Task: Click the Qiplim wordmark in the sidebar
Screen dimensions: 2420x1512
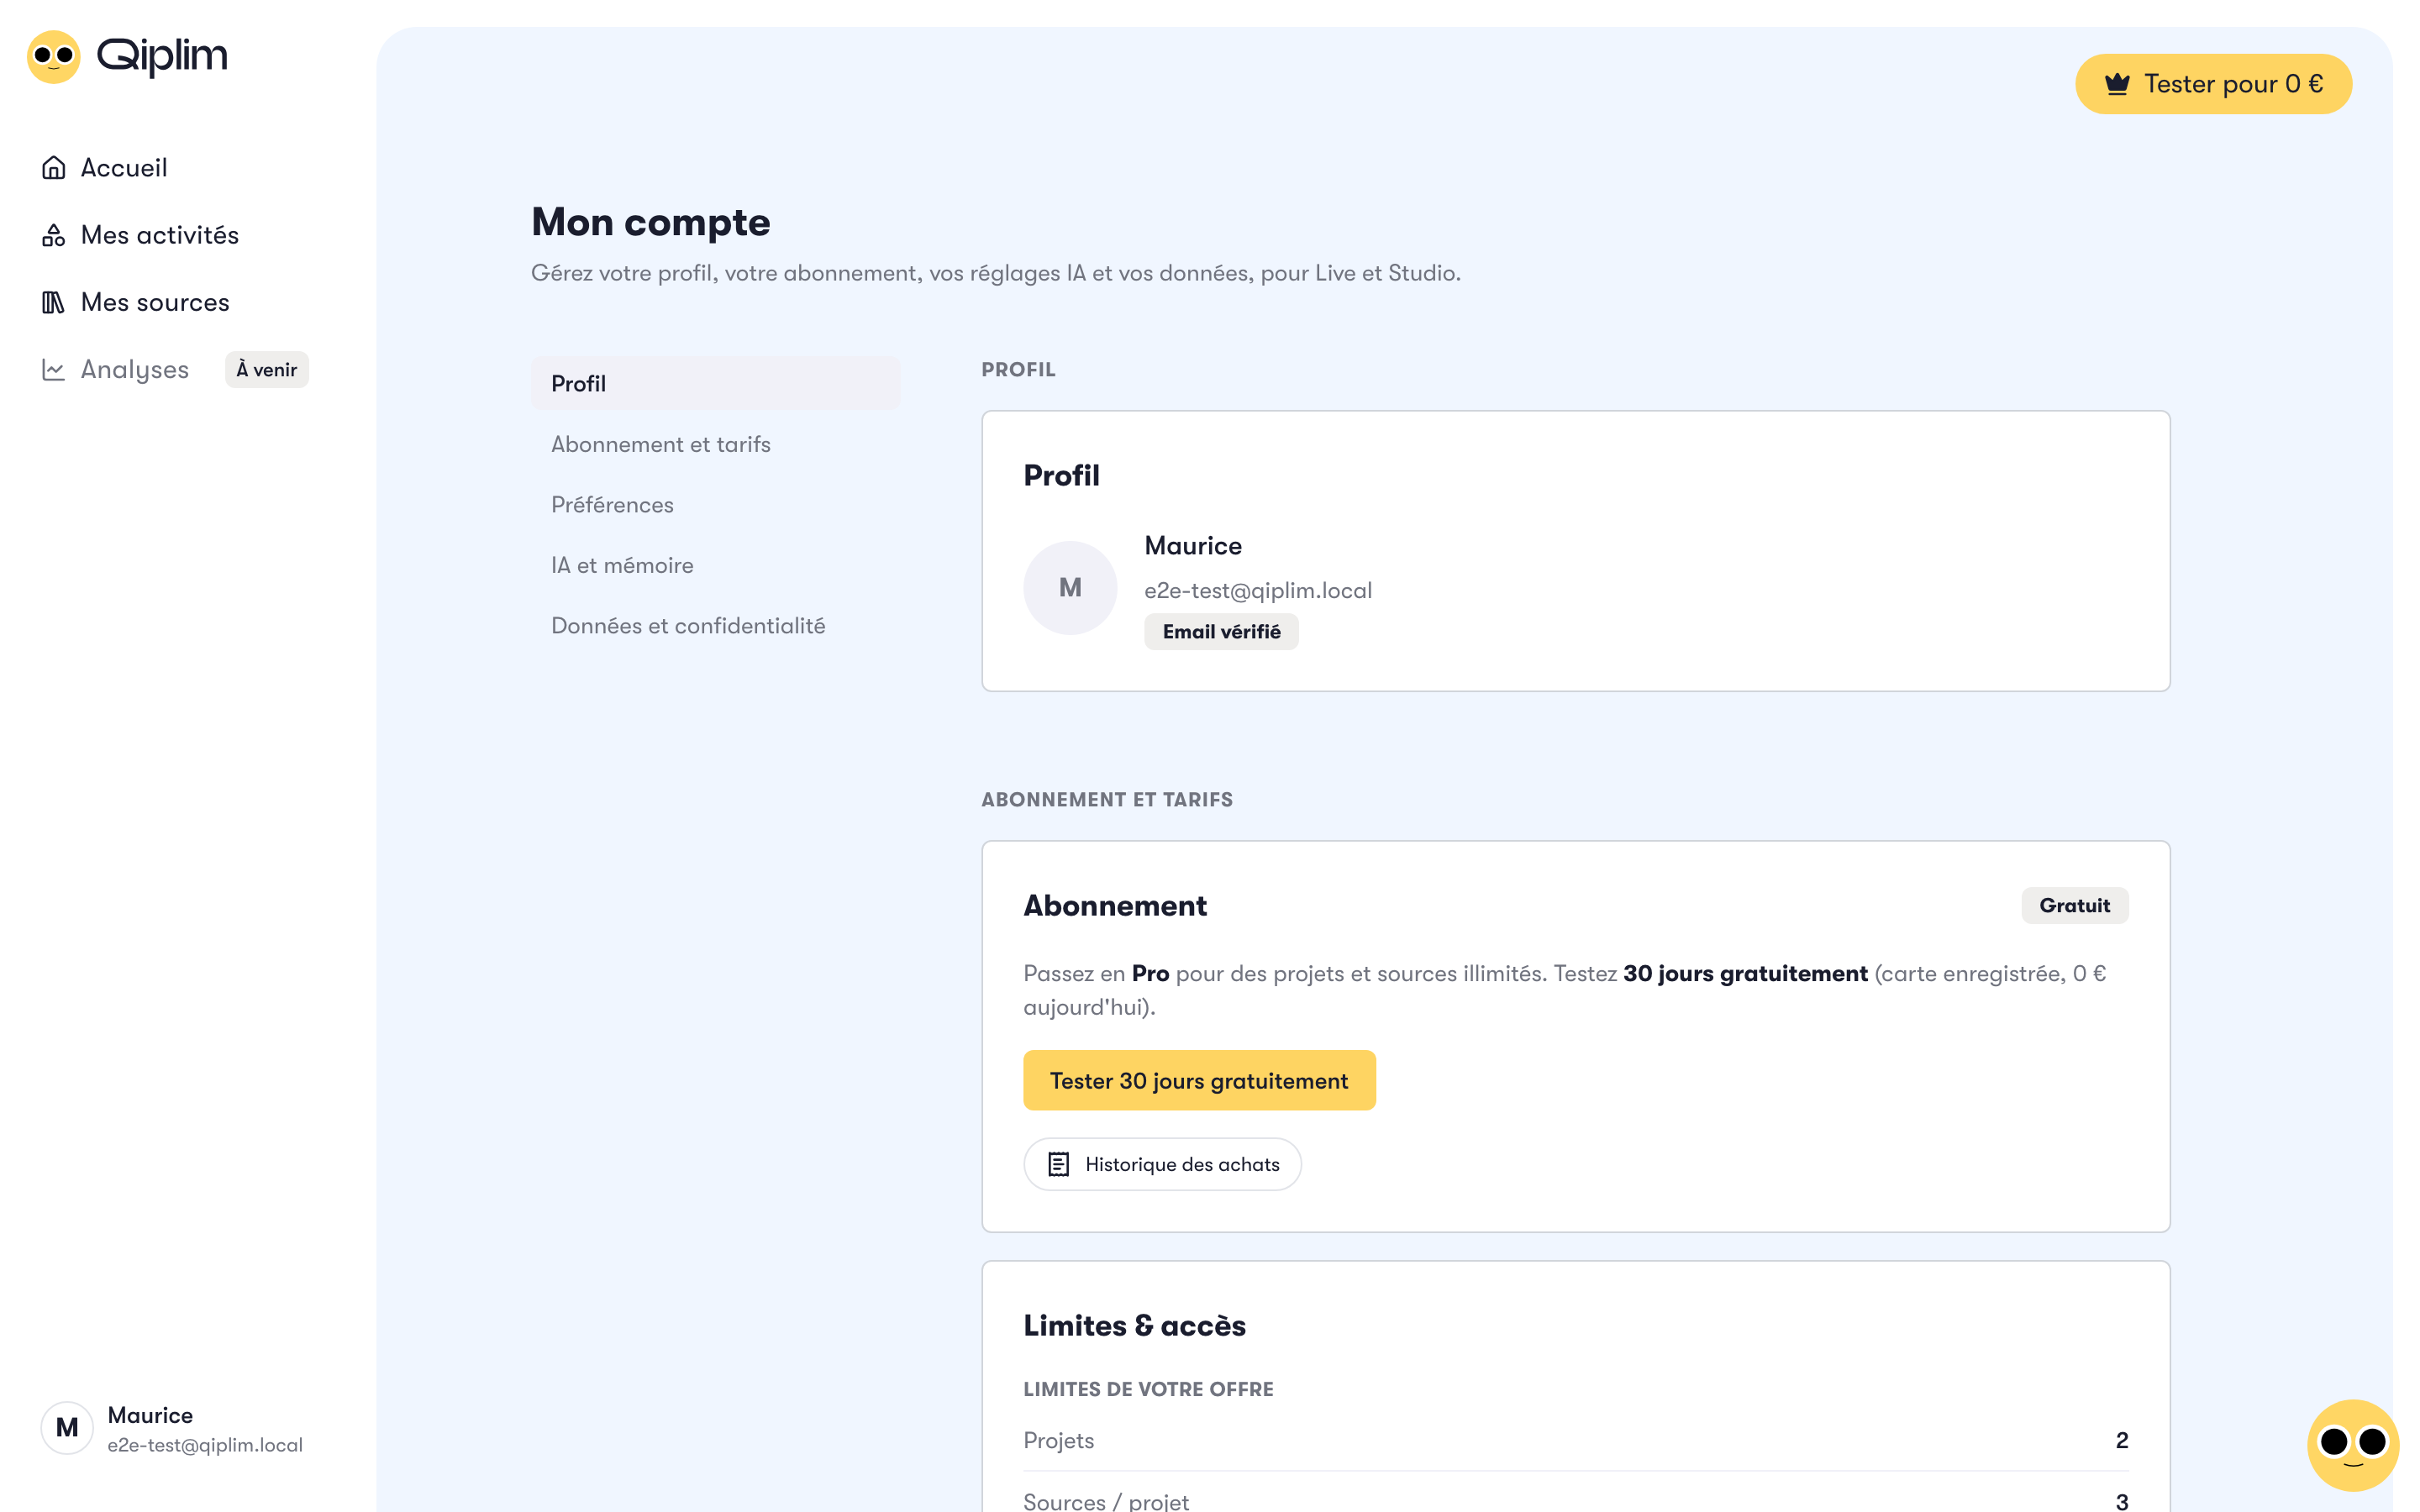Action: click(x=162, y=56)
